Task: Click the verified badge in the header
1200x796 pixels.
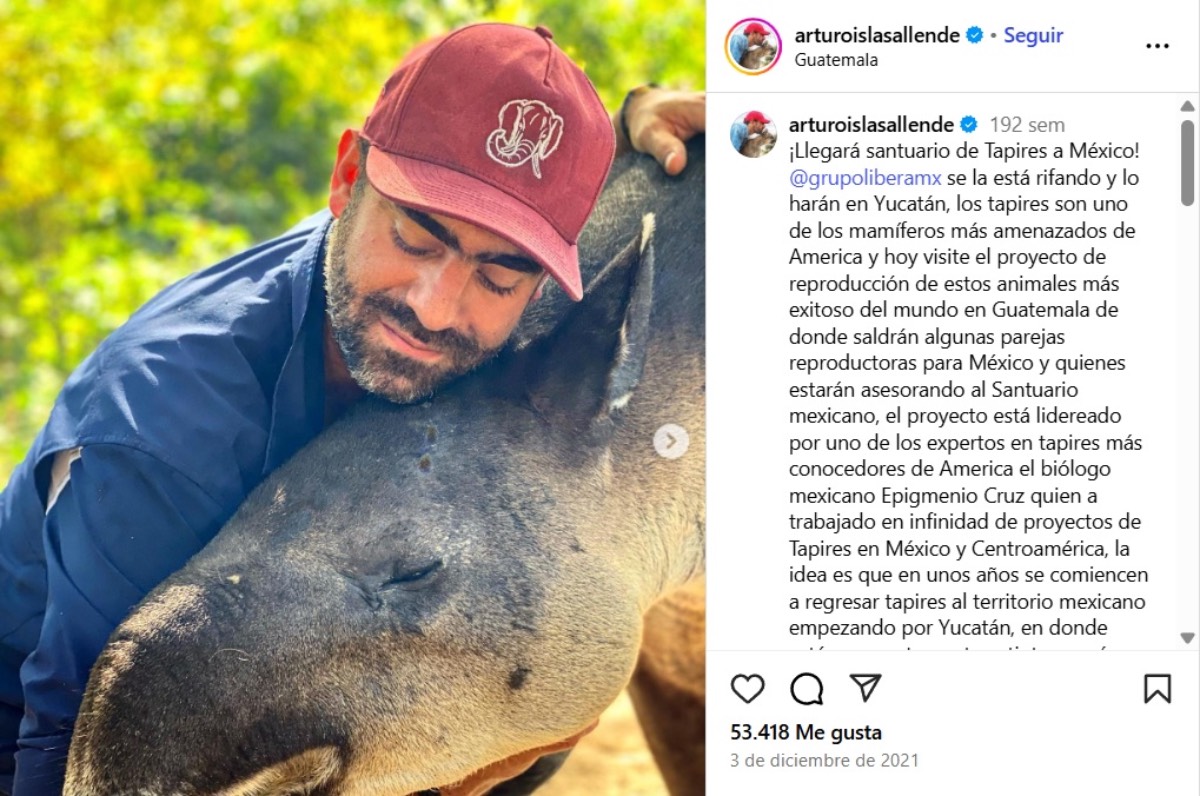Action: coord(975,35)
